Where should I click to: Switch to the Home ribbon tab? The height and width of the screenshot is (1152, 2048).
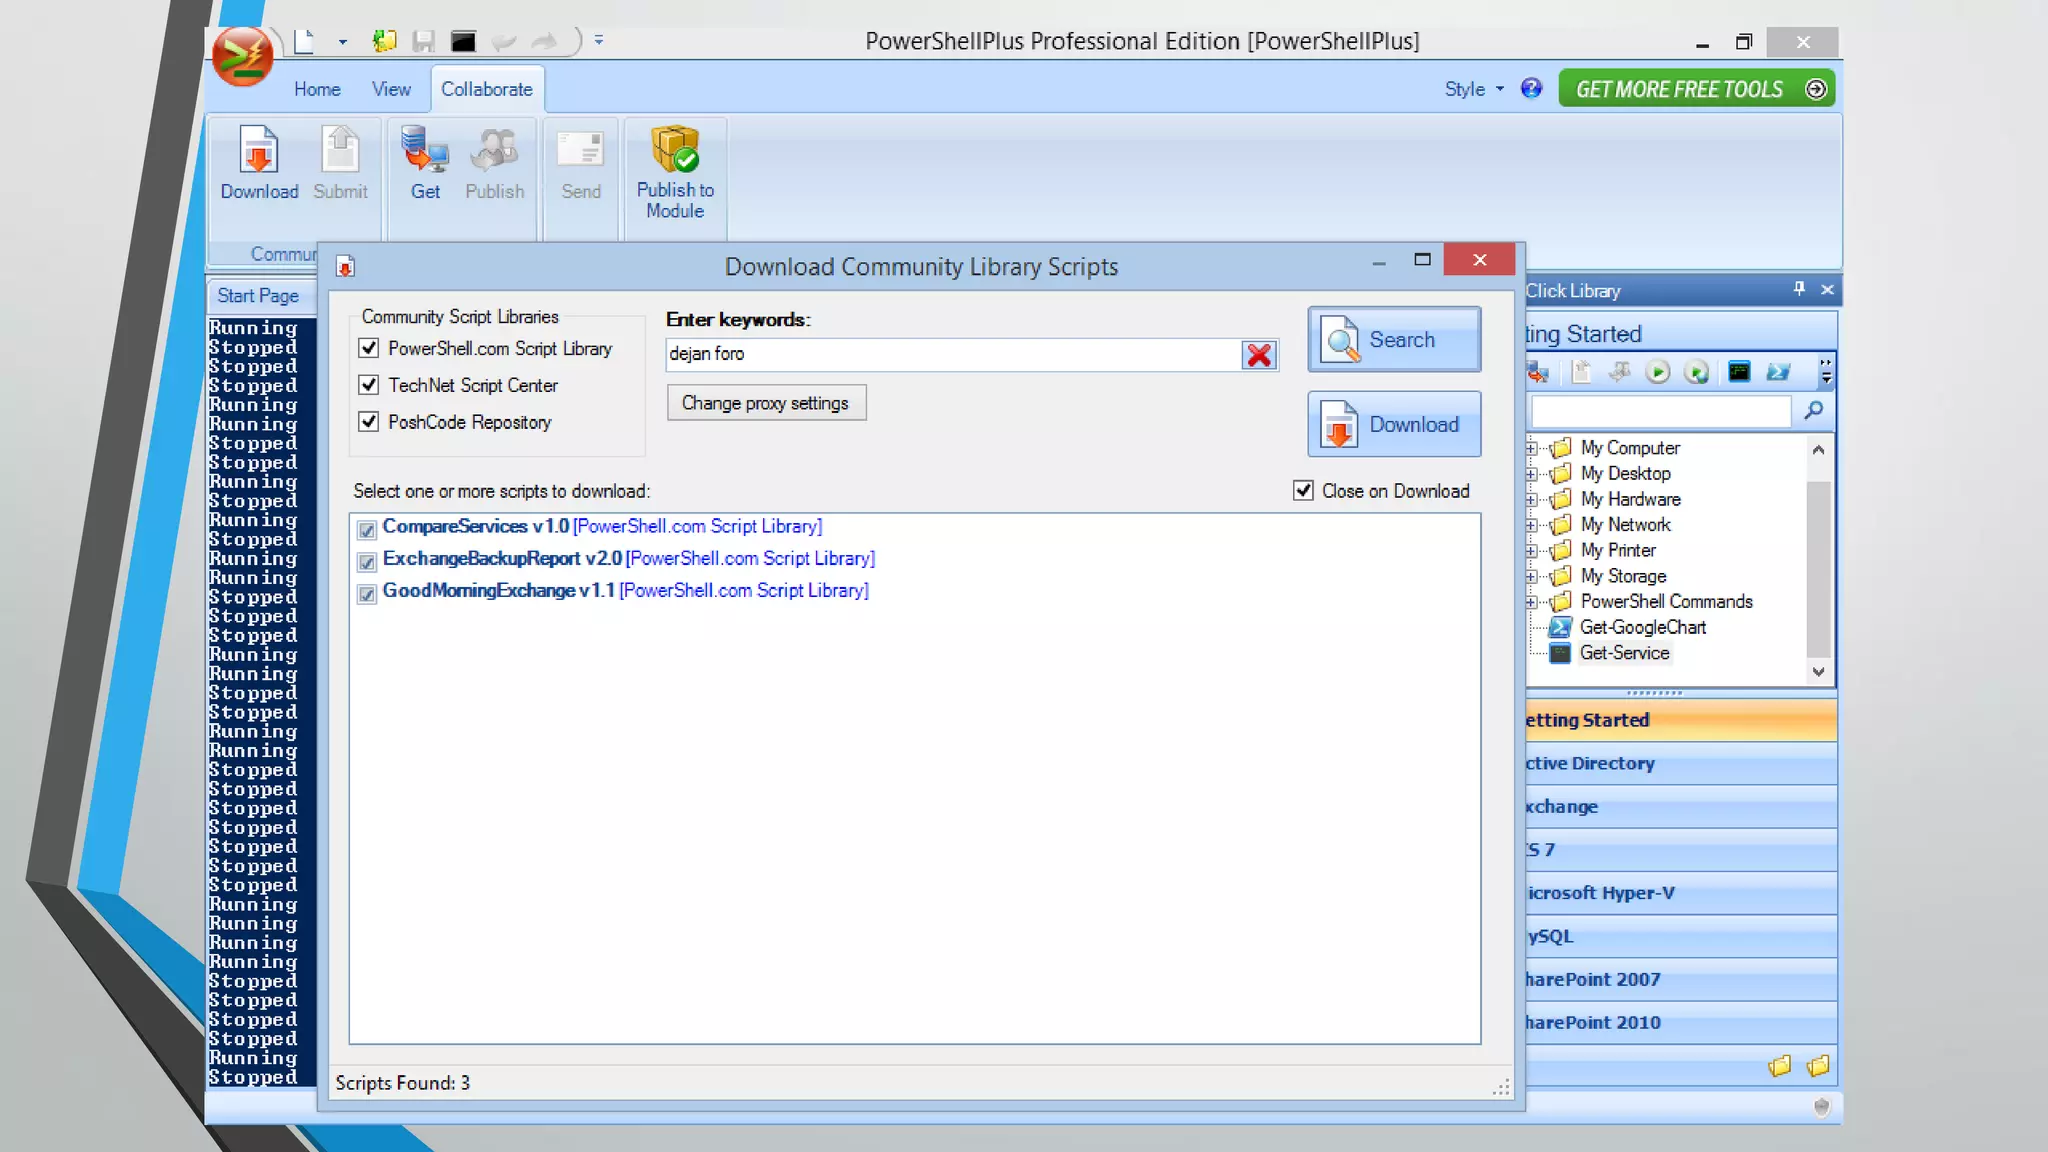tap(317, 89)
